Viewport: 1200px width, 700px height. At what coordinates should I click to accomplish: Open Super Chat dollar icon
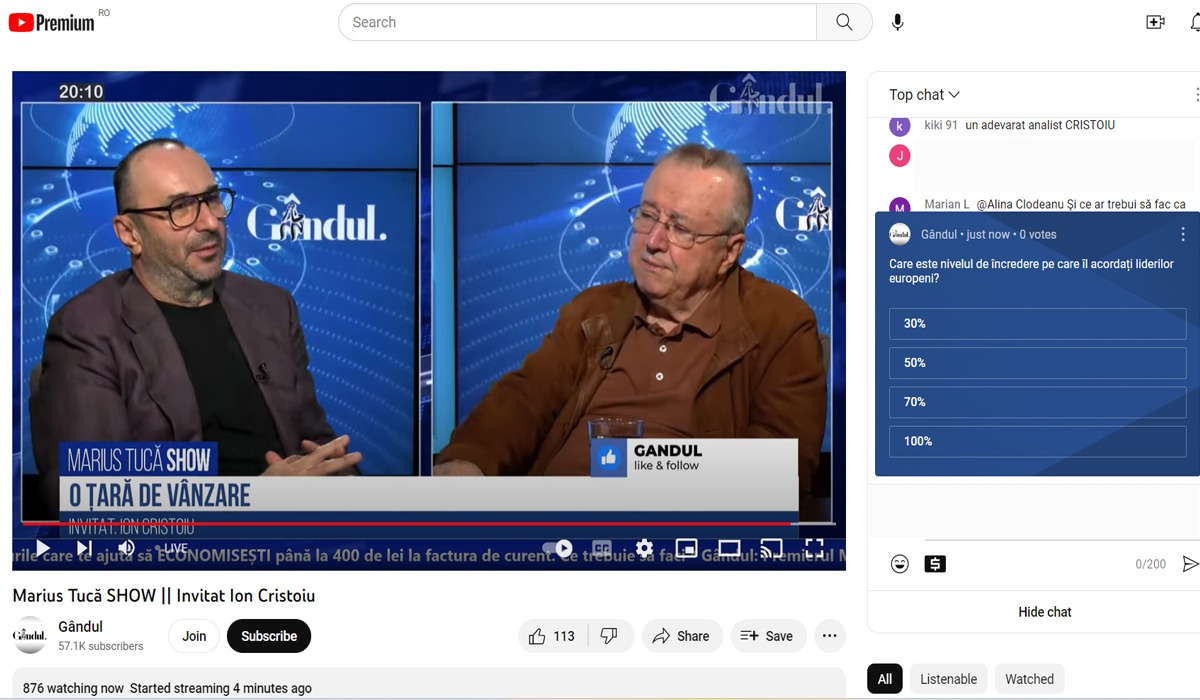(935, 564)
